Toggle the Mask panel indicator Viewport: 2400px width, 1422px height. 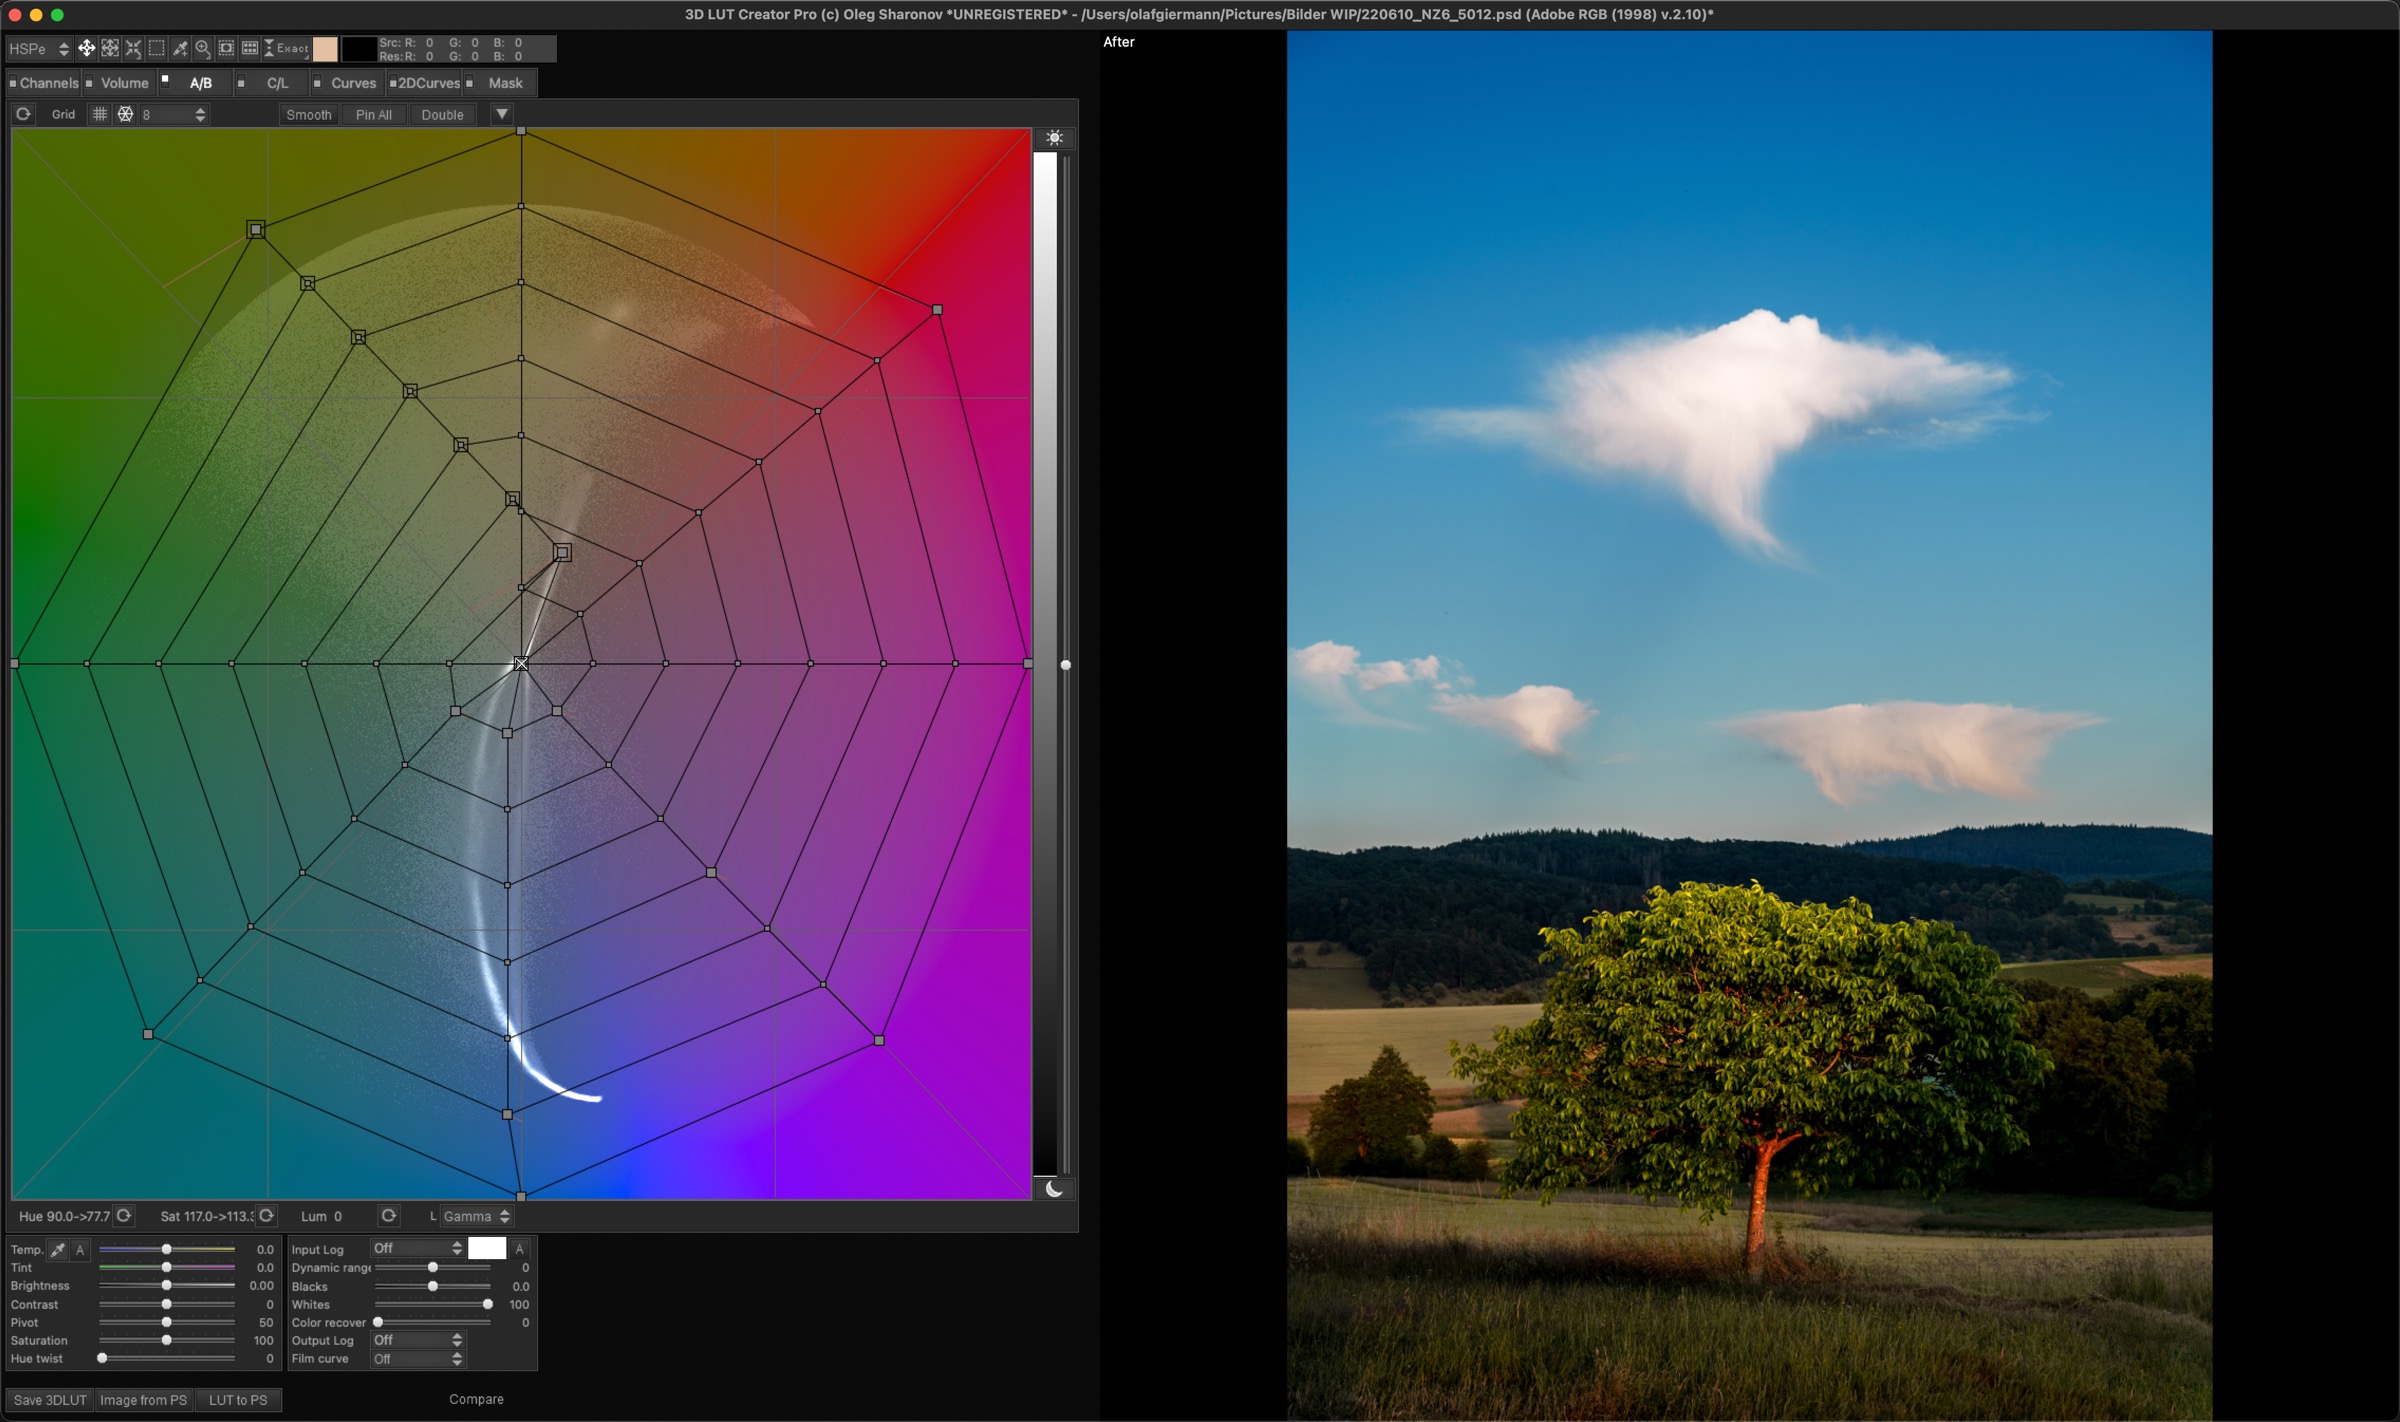(x=470, y=83)
